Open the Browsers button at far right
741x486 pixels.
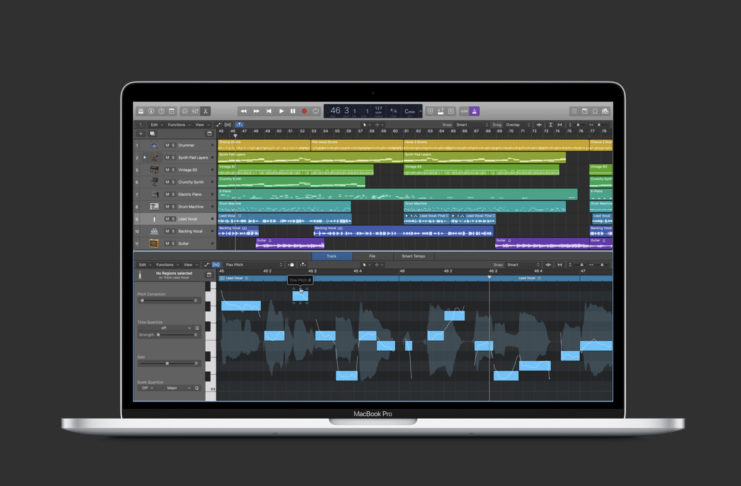click(605, 111)
